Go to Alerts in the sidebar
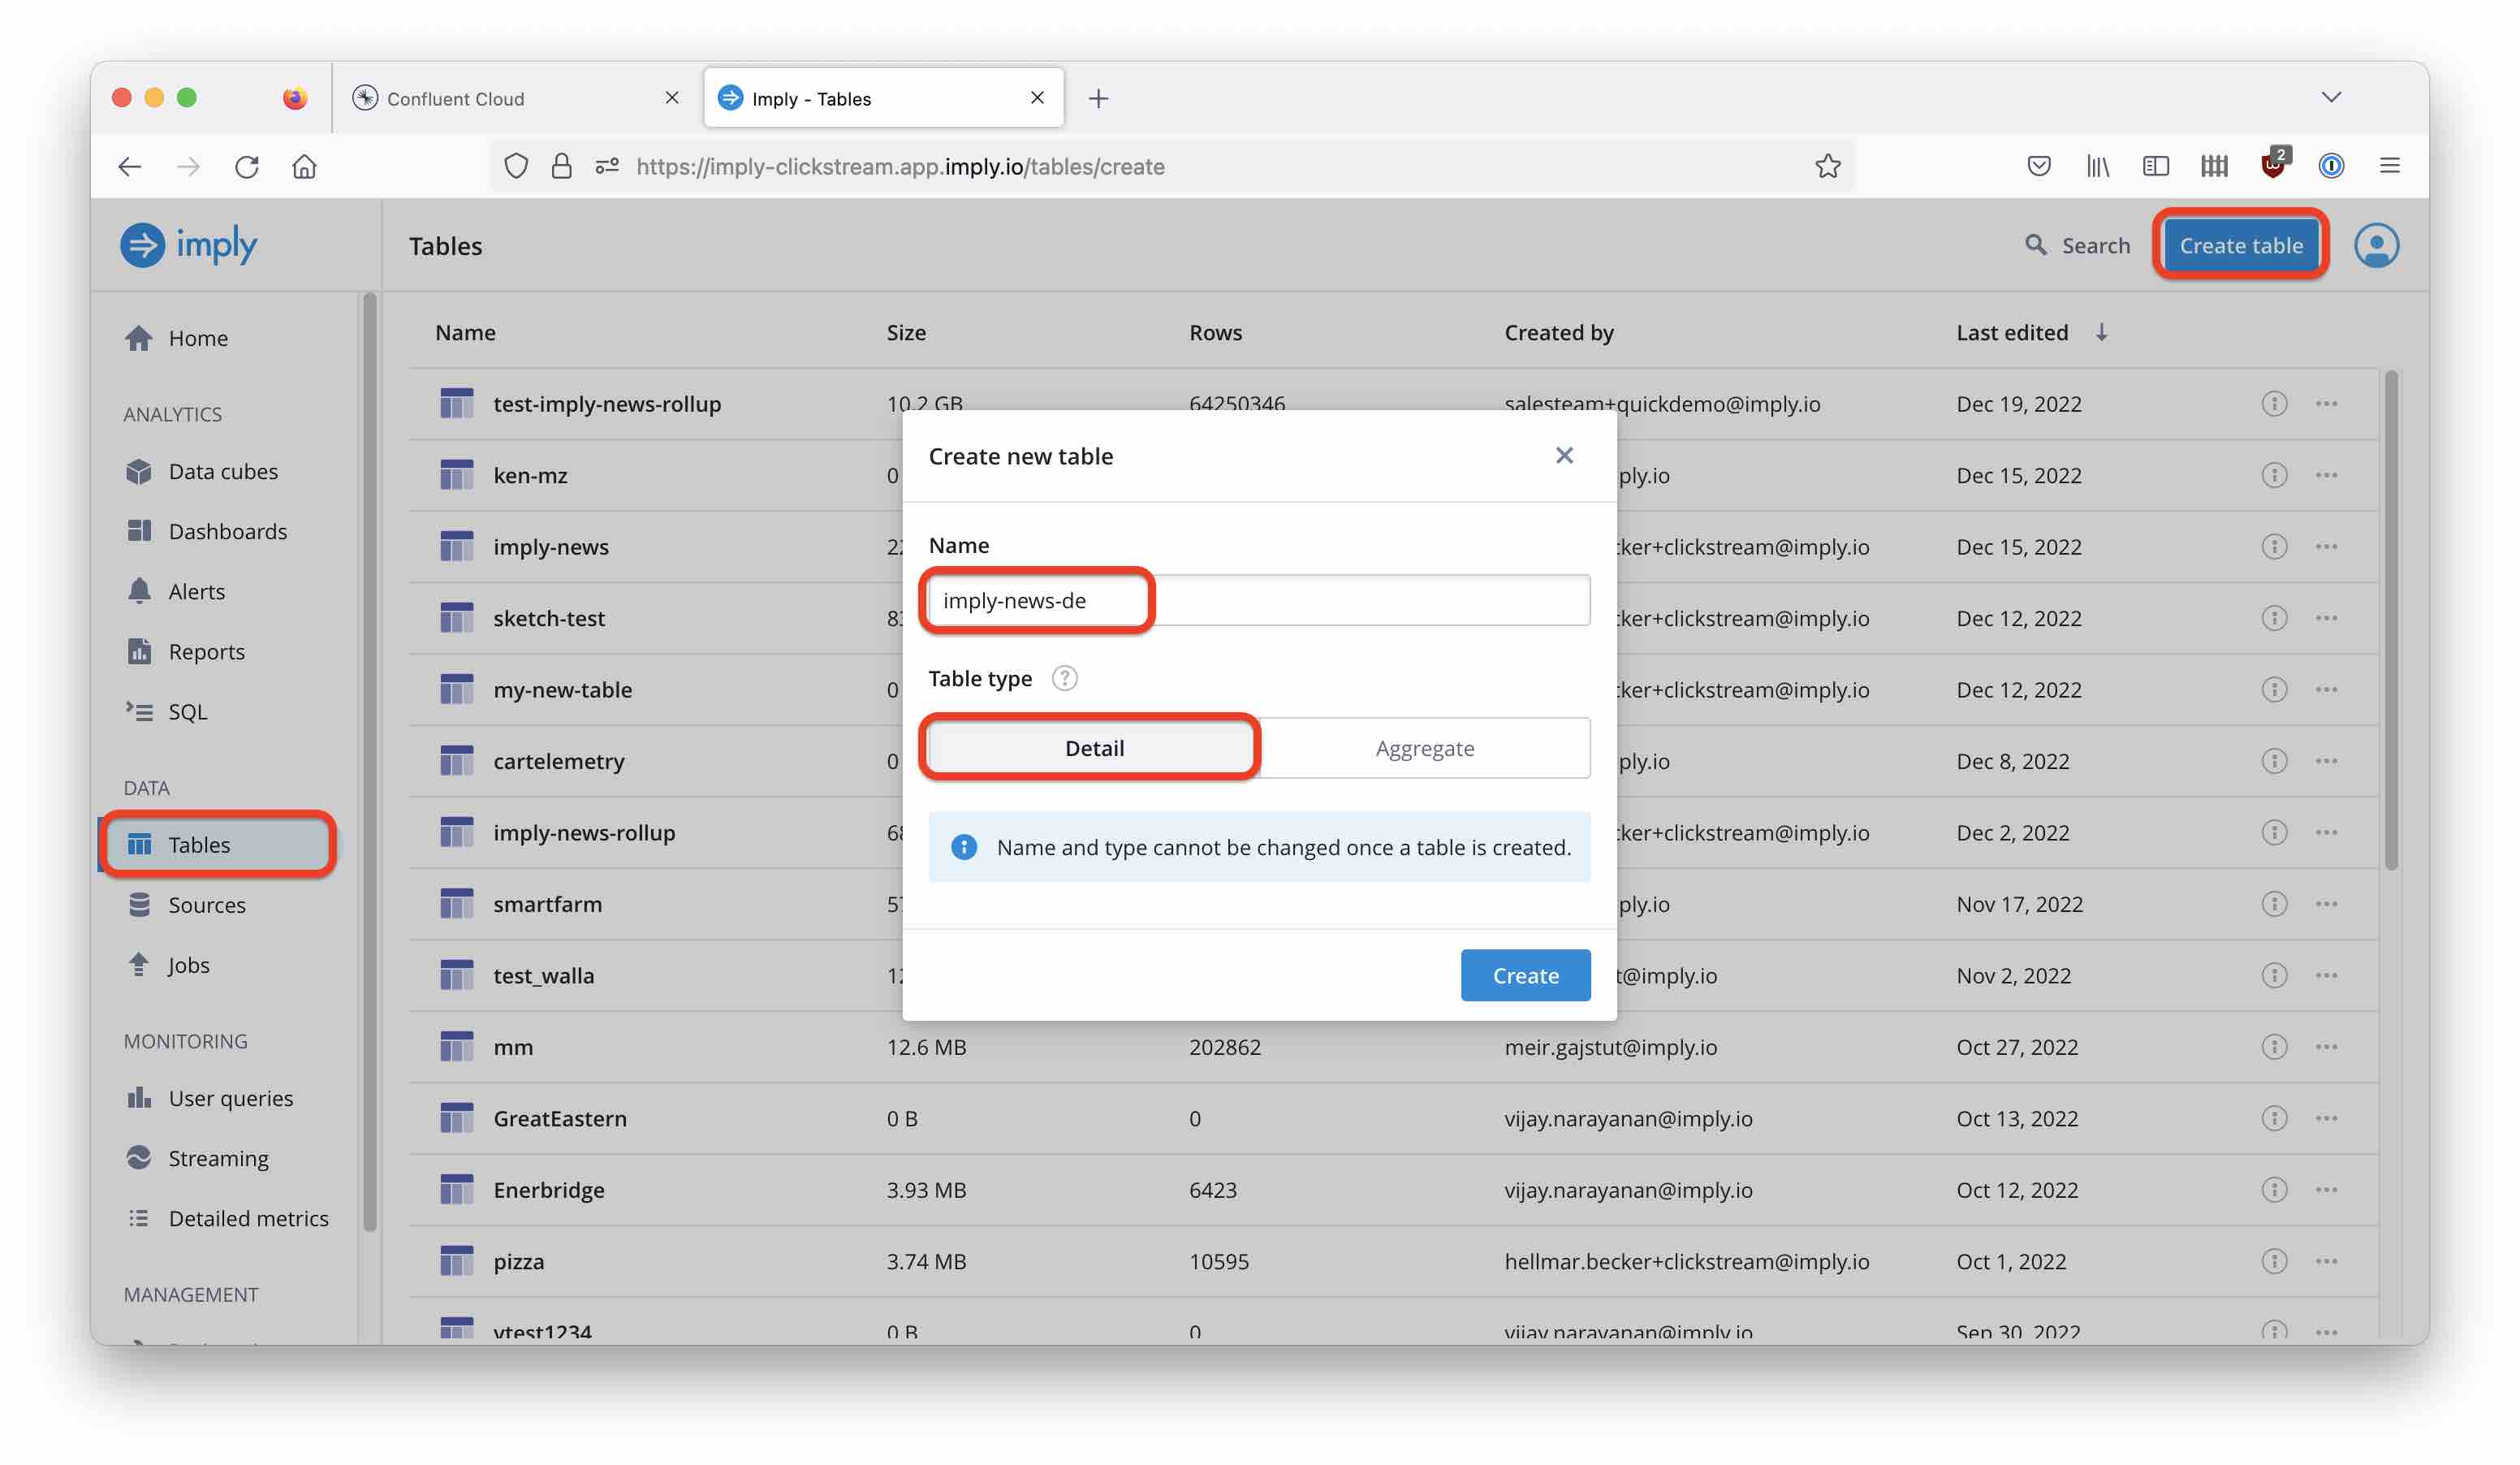The image size is (2520, 1465). coord(196,591)
